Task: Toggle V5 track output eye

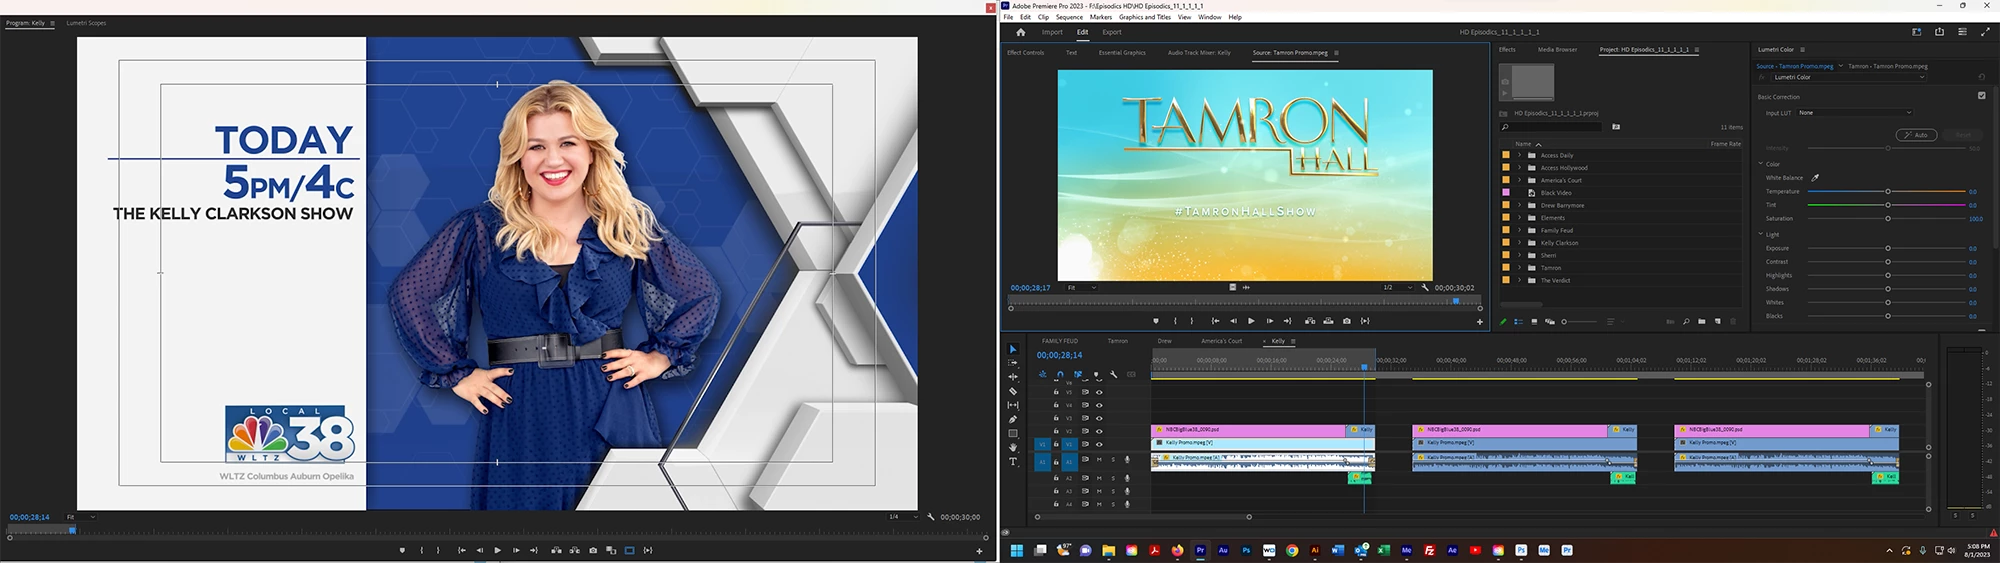Action: [1099, 392]
